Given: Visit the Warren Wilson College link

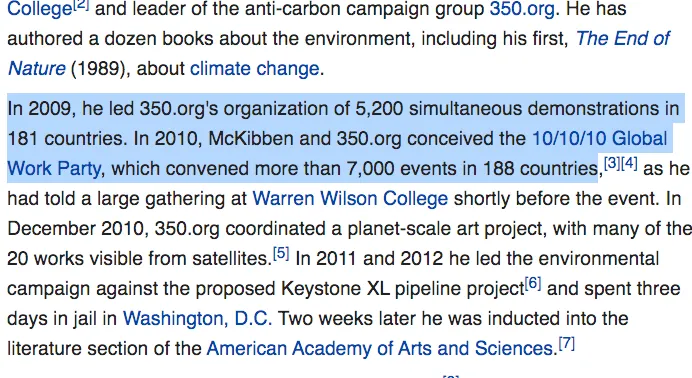Looking at the screenshot, I should 350,198.
